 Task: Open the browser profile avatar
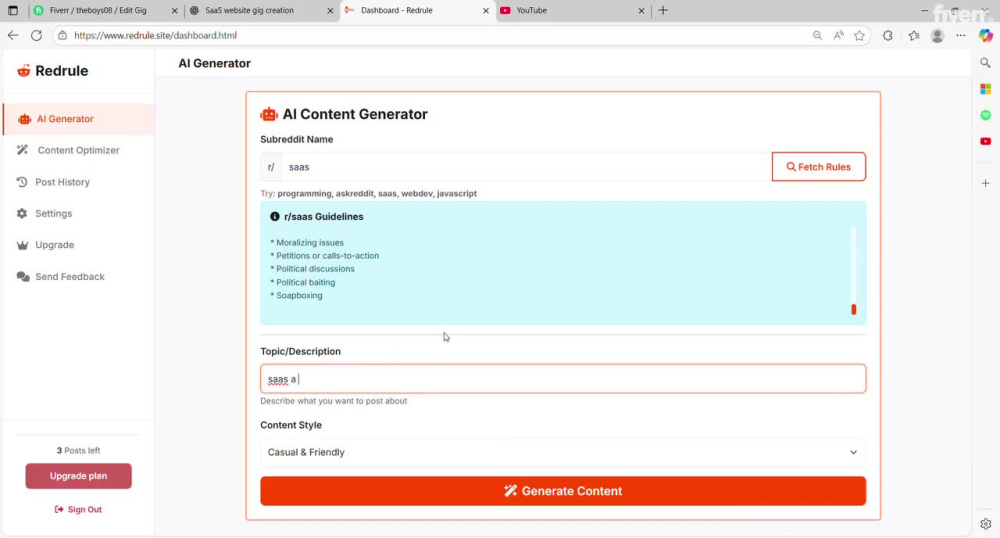coord(938,36)
